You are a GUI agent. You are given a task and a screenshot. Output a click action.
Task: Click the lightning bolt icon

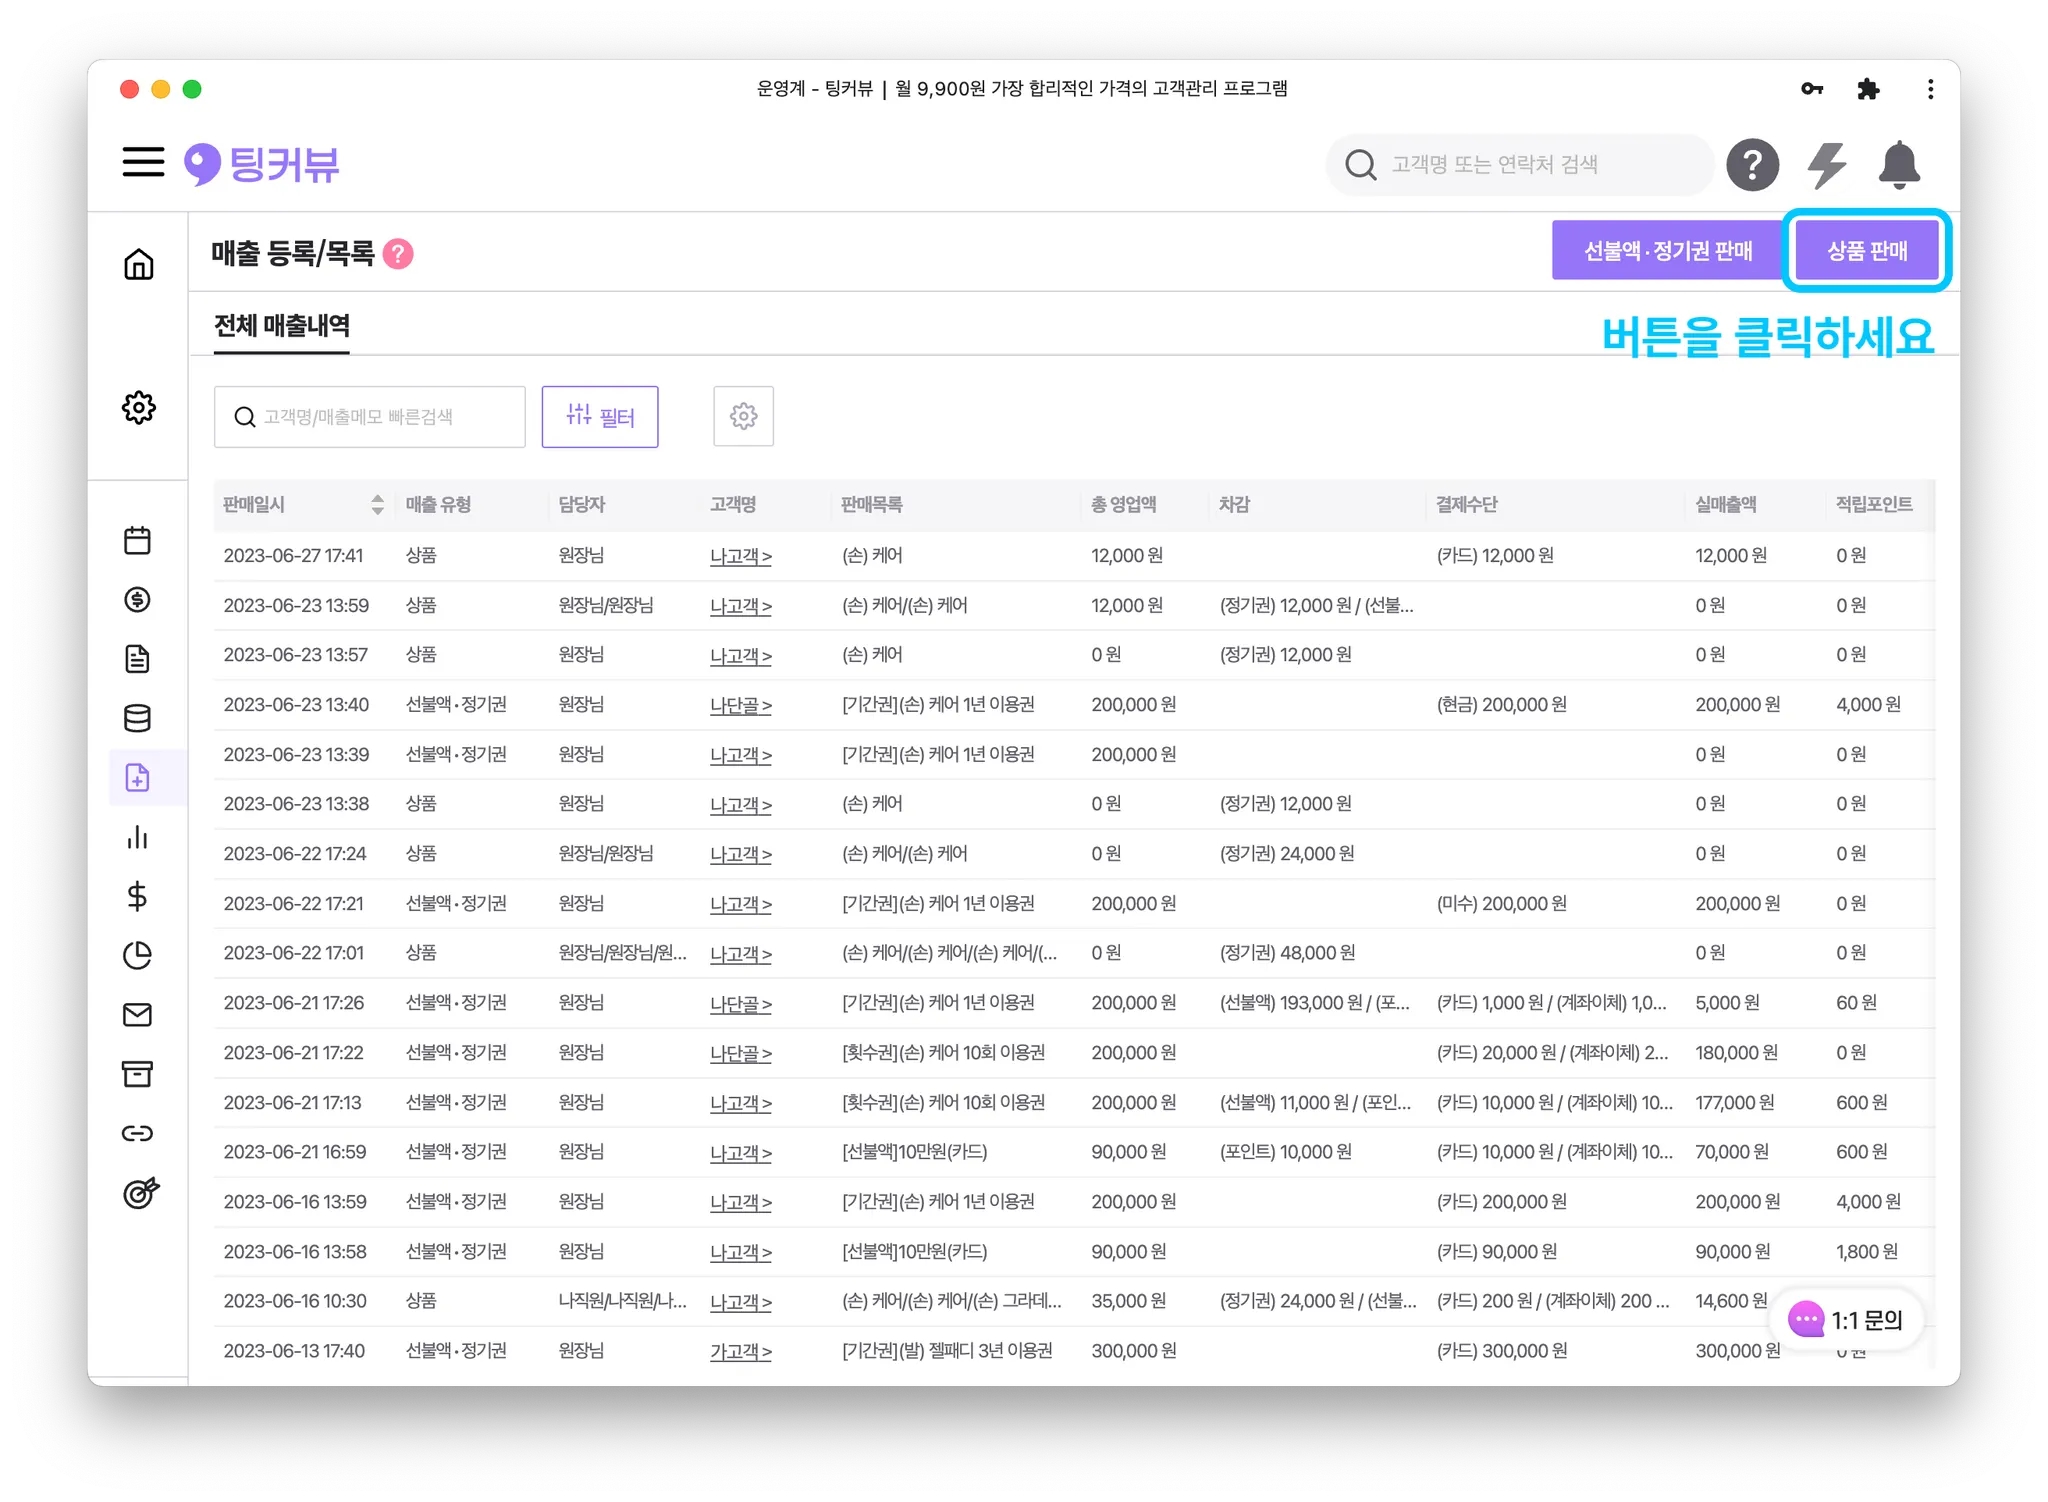click(1826, 165)
